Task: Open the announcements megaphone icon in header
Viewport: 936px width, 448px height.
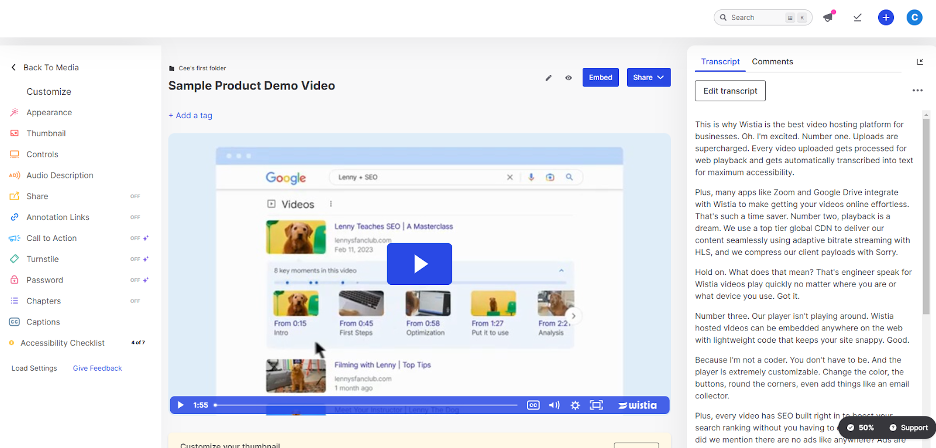Action: point(828,17)
